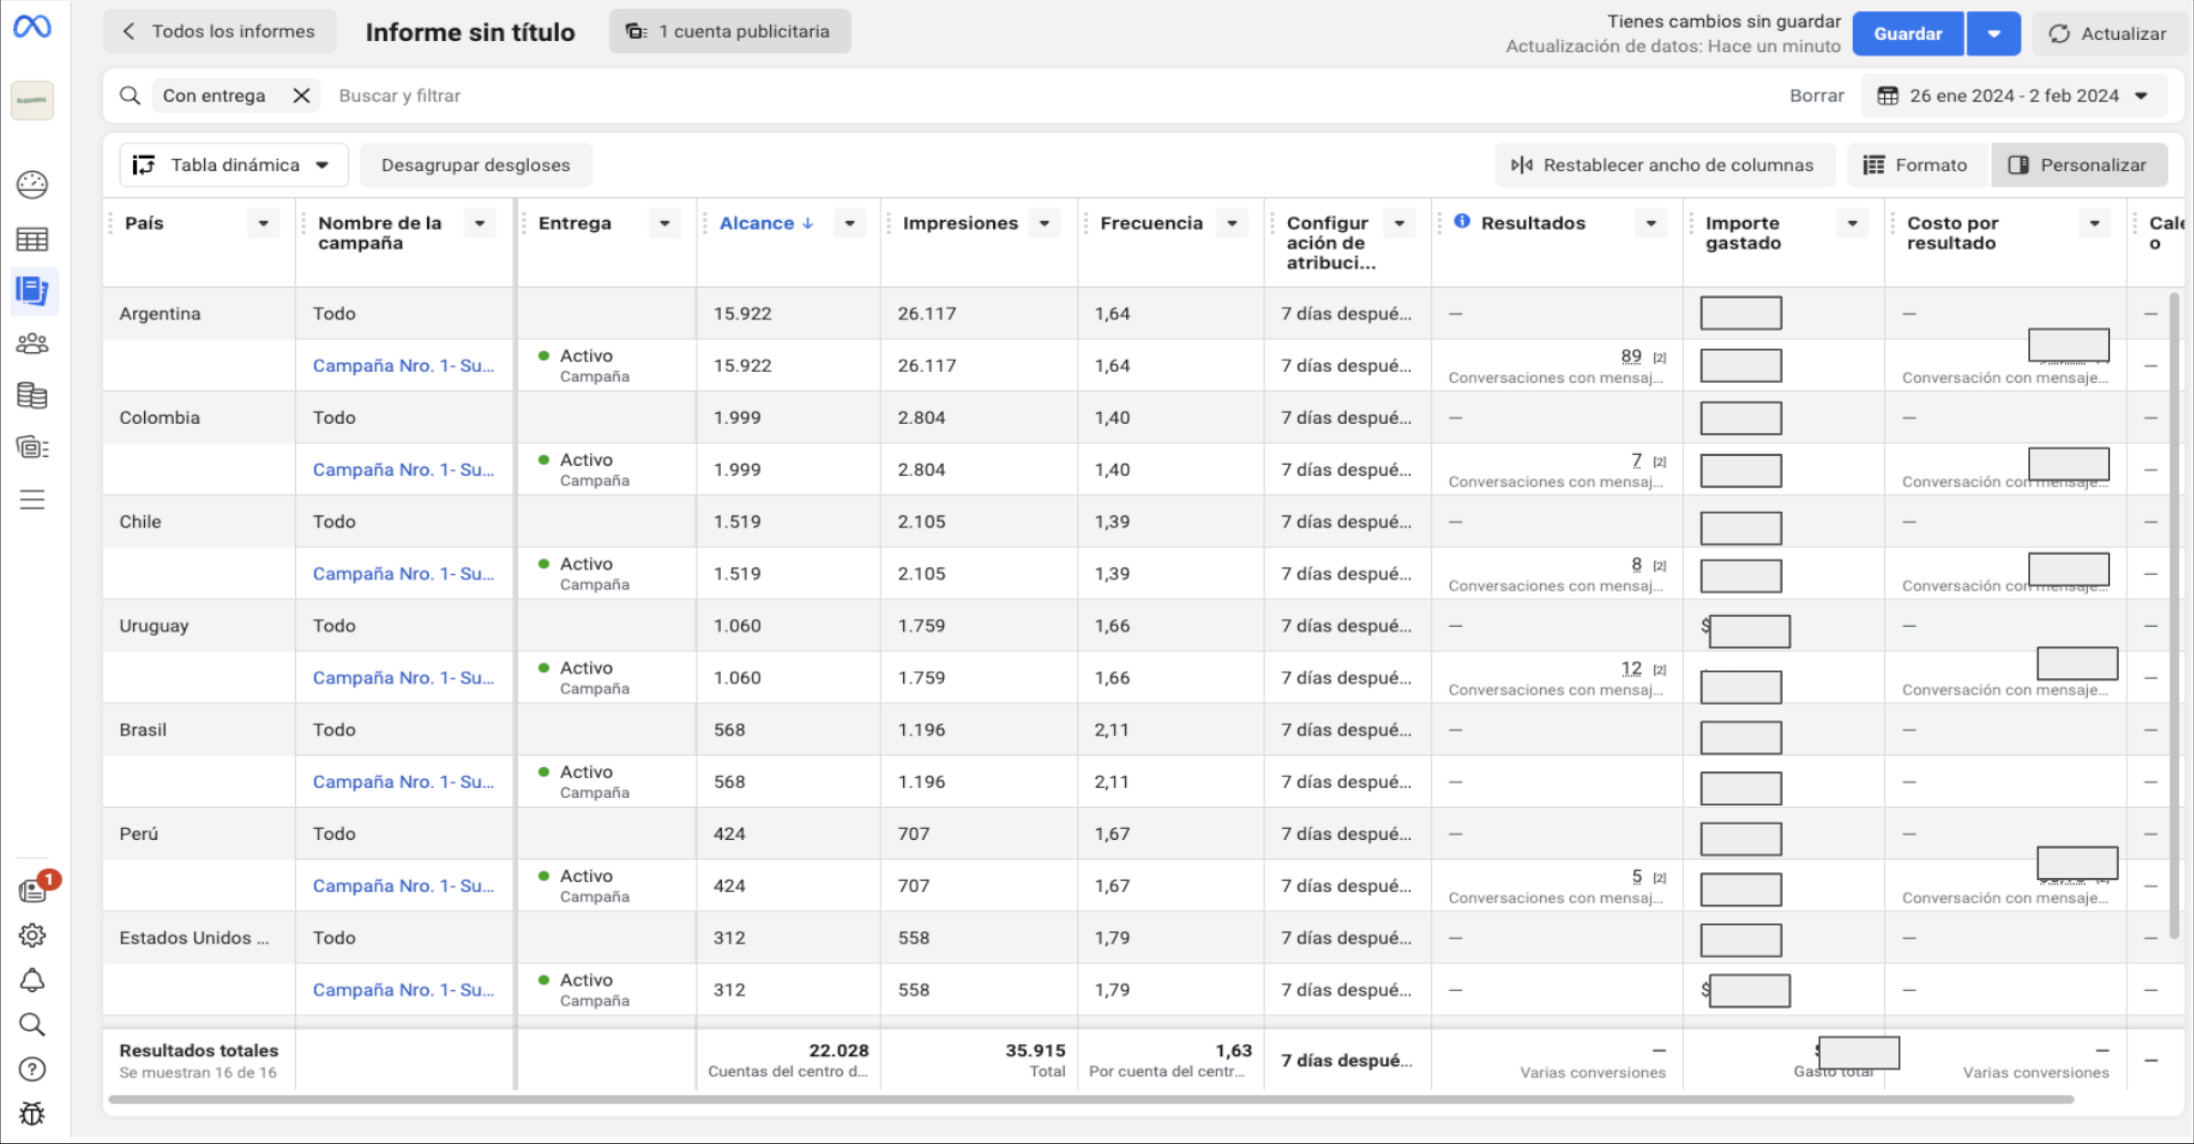Open the audiences people icon in sidebar

click(x=32, y=344)
